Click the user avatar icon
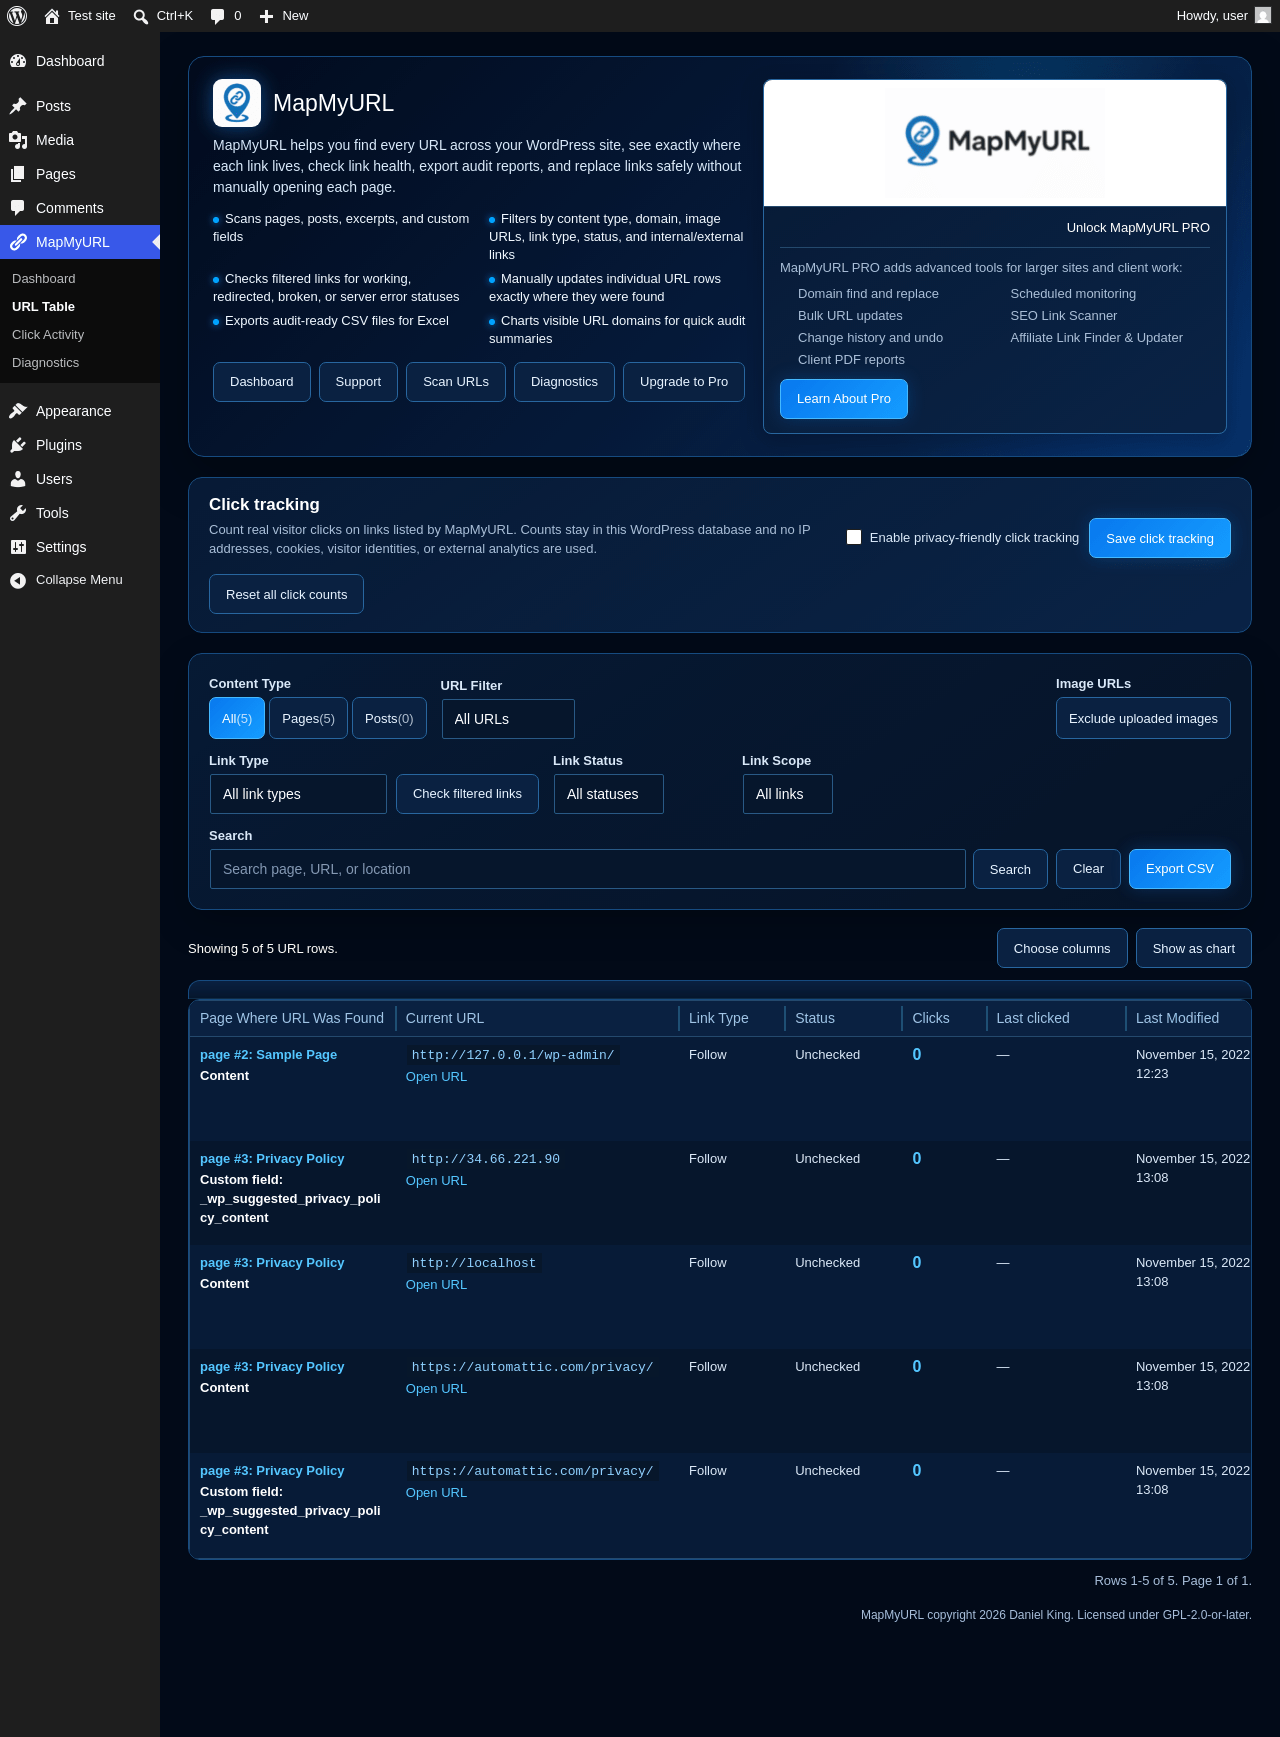 click(1263, 16)
